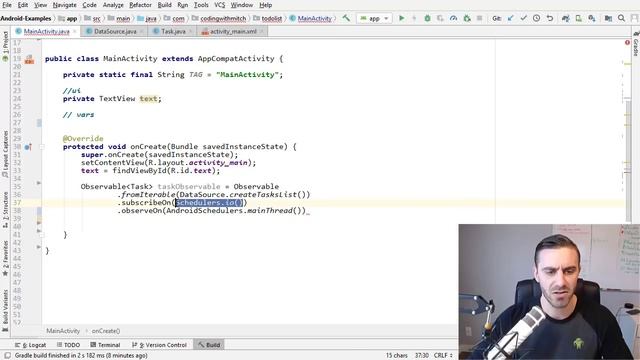Open the Favorites side panel
The height and width of the screenshot is (360, 640).
[5, 258]
